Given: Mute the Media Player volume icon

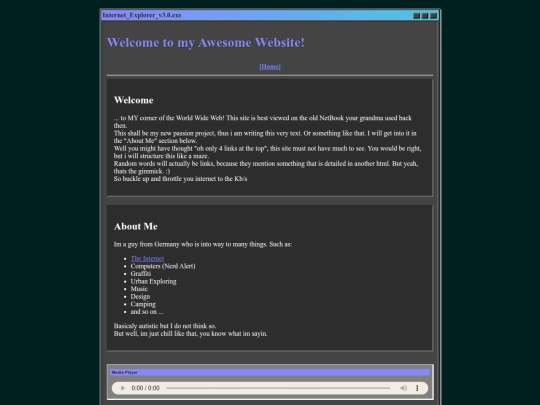Looking at the screenshot, I should tap(403, 388).
